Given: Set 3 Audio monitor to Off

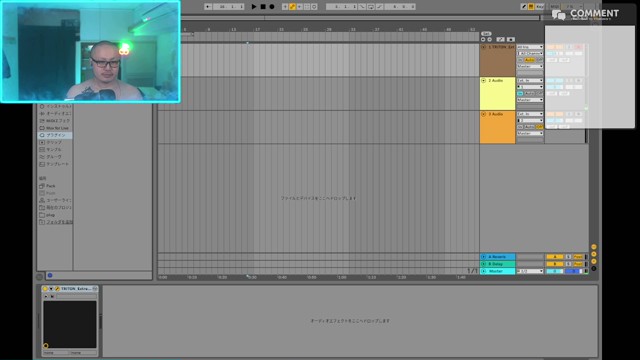Looking at the screenshot, I should (540, 127).
